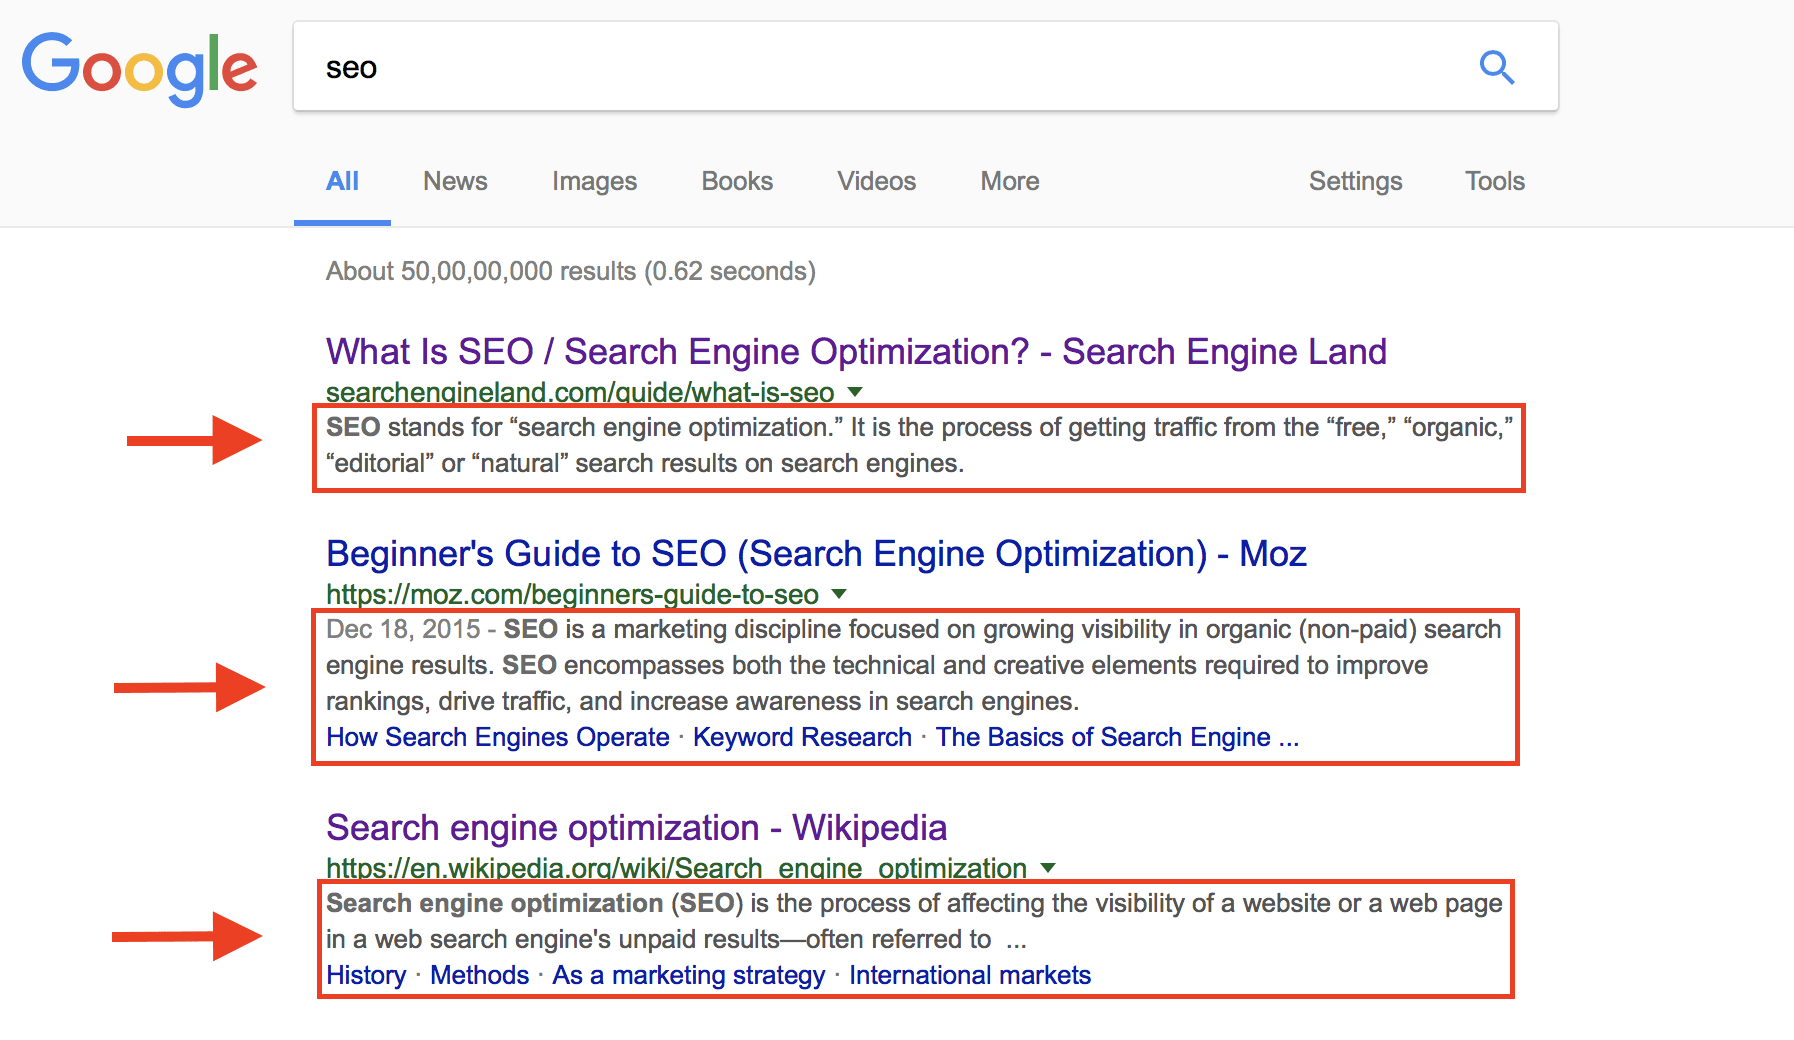This screenshot has height=1040, width=1794.
Task: Open Wikipedia Search engine optimization result
Action: (x=636, y=828)
